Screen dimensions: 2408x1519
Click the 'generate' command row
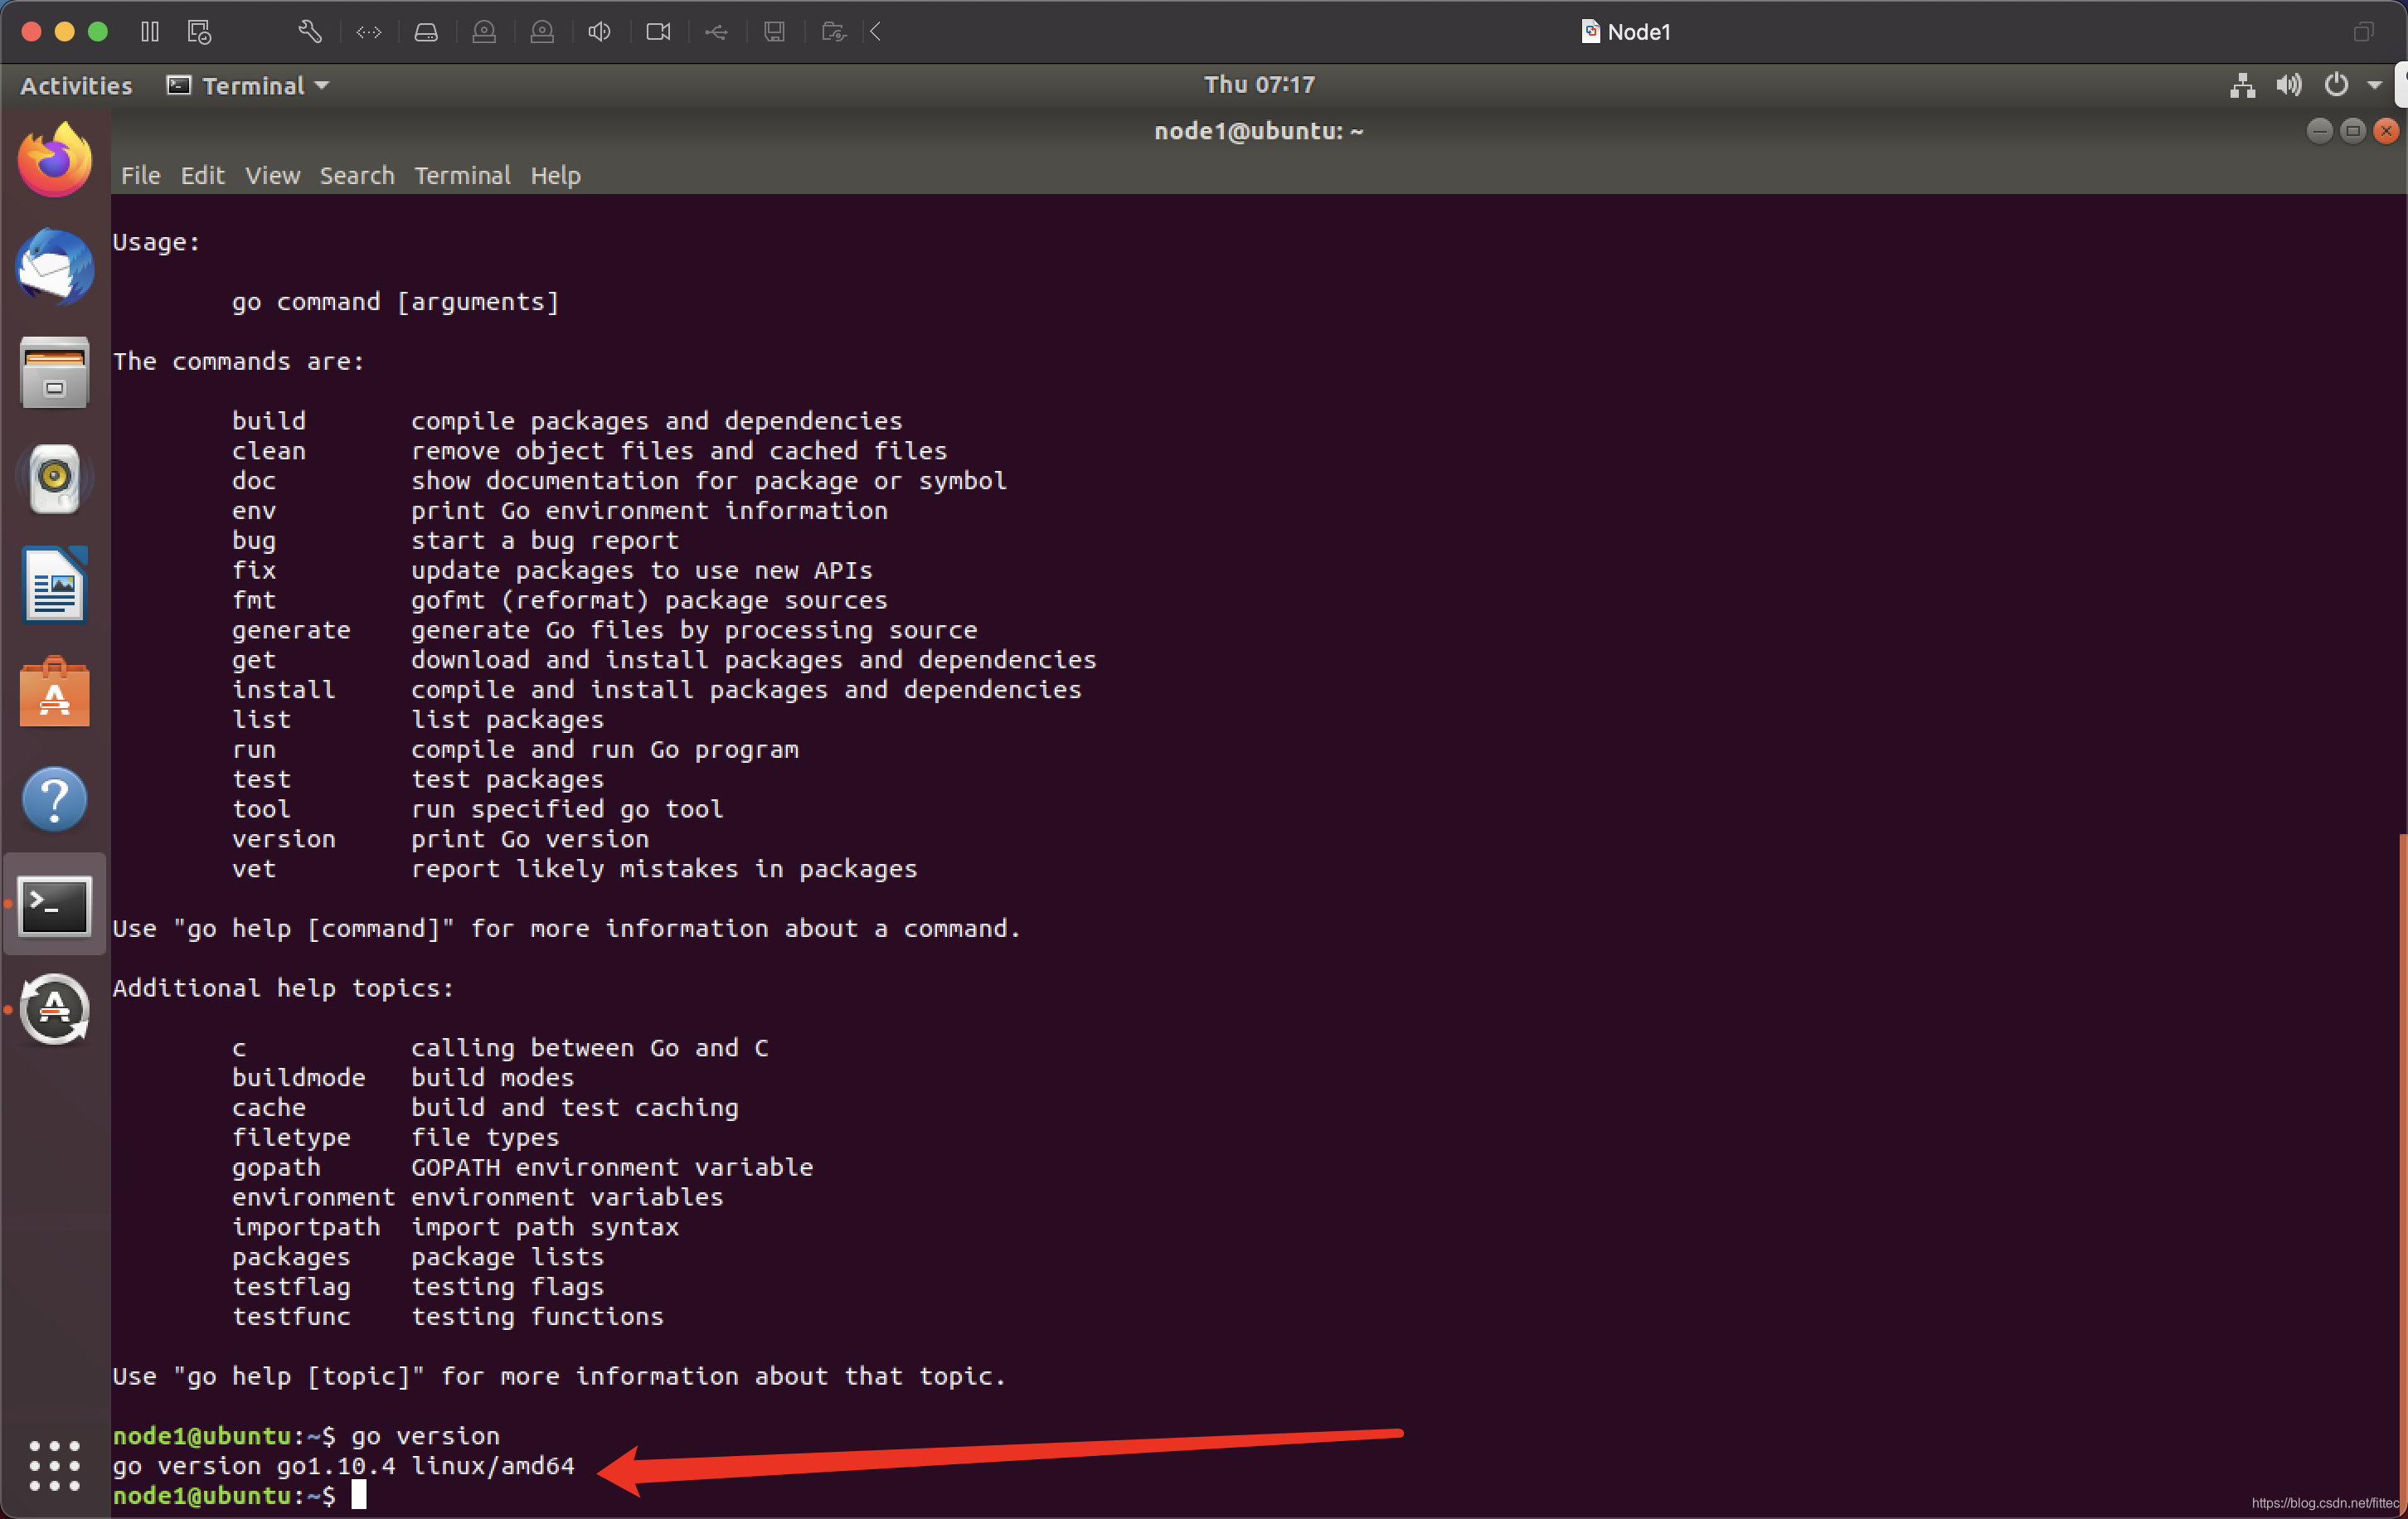(605, 630)
